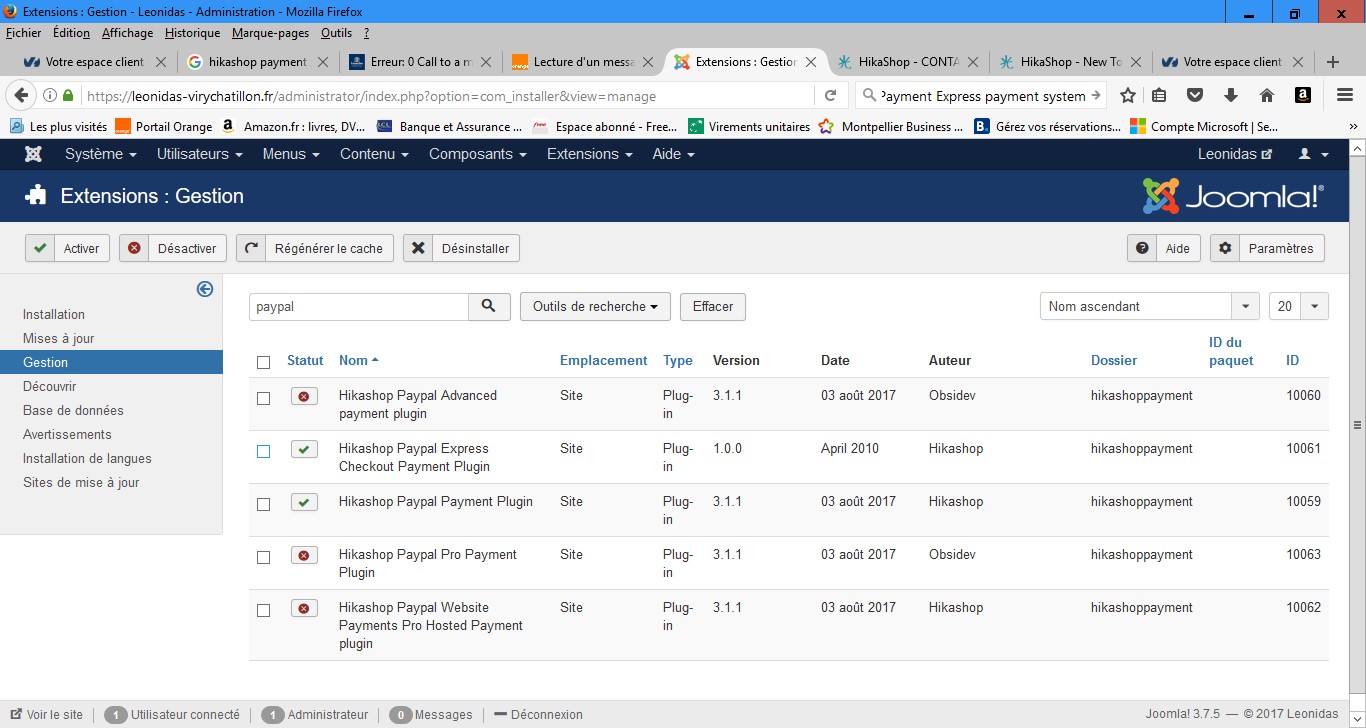Screen dimensions: 1366x728
Task: Reload the page using the refresh icon
Action: 830,96
